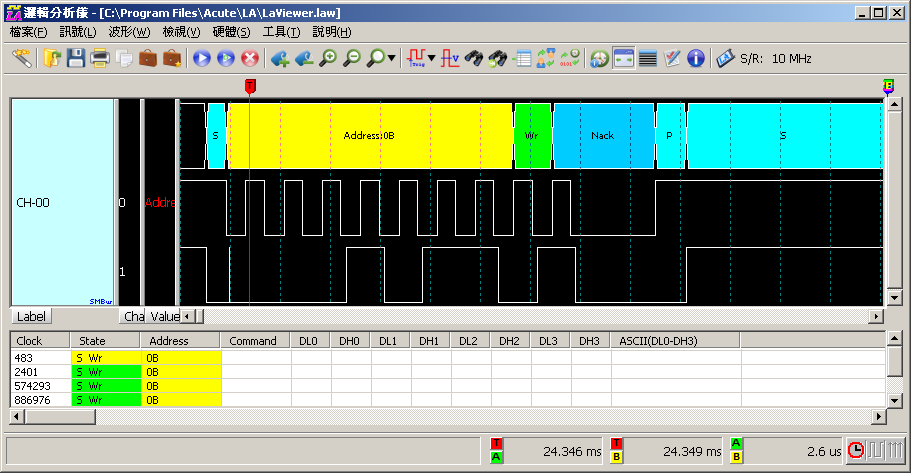Open a file with the folder icon
911x473 pixels.
pyautogui.click(x=52, y=58)
